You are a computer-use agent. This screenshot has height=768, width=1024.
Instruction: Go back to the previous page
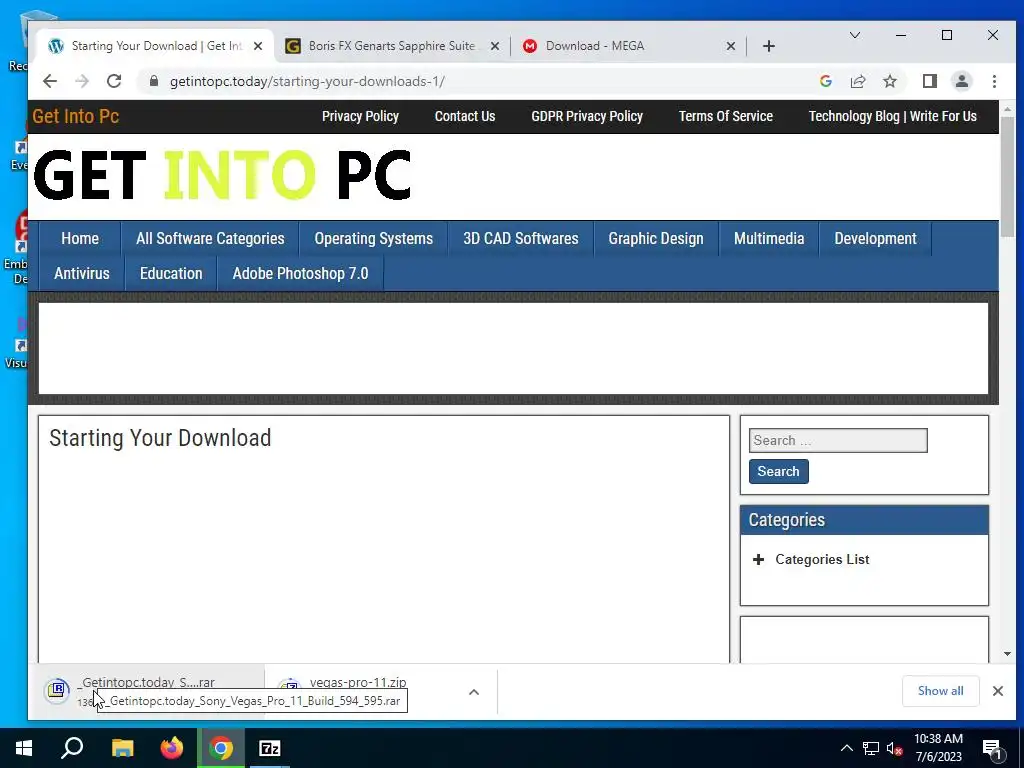[x=50, y=81]
